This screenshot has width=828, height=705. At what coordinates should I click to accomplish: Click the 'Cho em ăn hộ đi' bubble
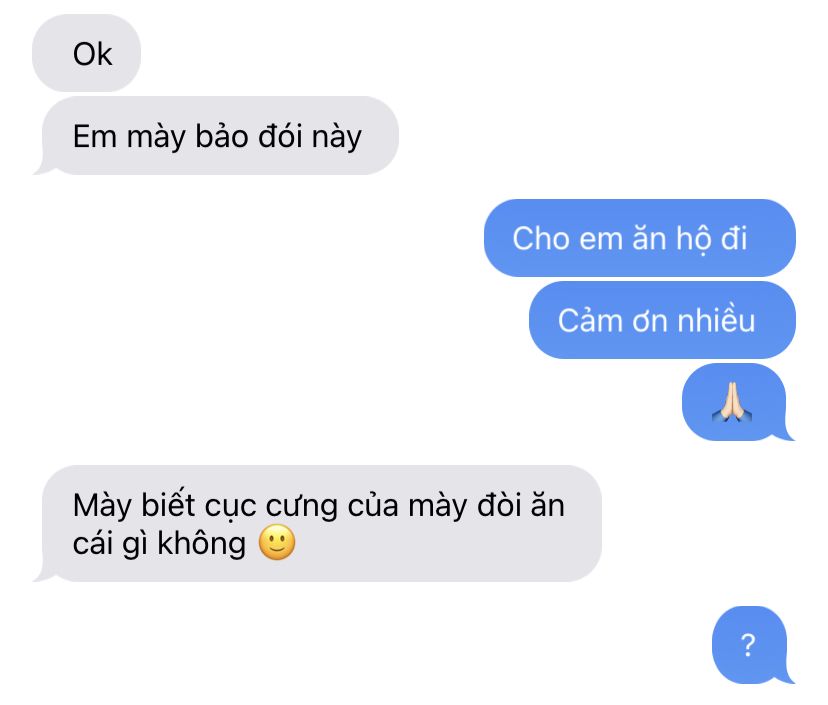pos(639,238)
